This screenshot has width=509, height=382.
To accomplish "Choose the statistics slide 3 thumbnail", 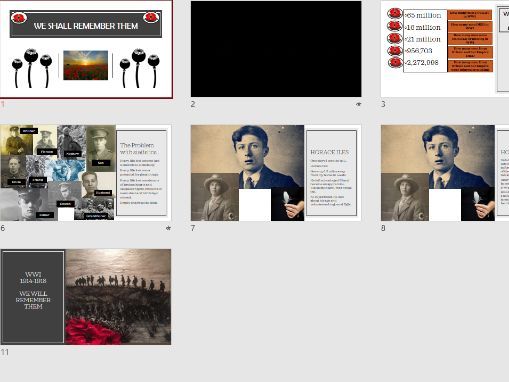I will [445, 49].
